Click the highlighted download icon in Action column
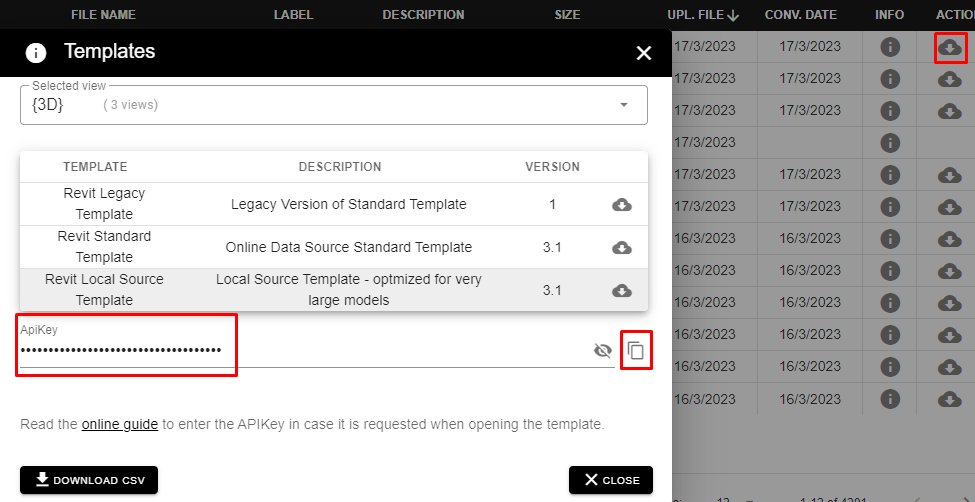 tap(950, 47)
